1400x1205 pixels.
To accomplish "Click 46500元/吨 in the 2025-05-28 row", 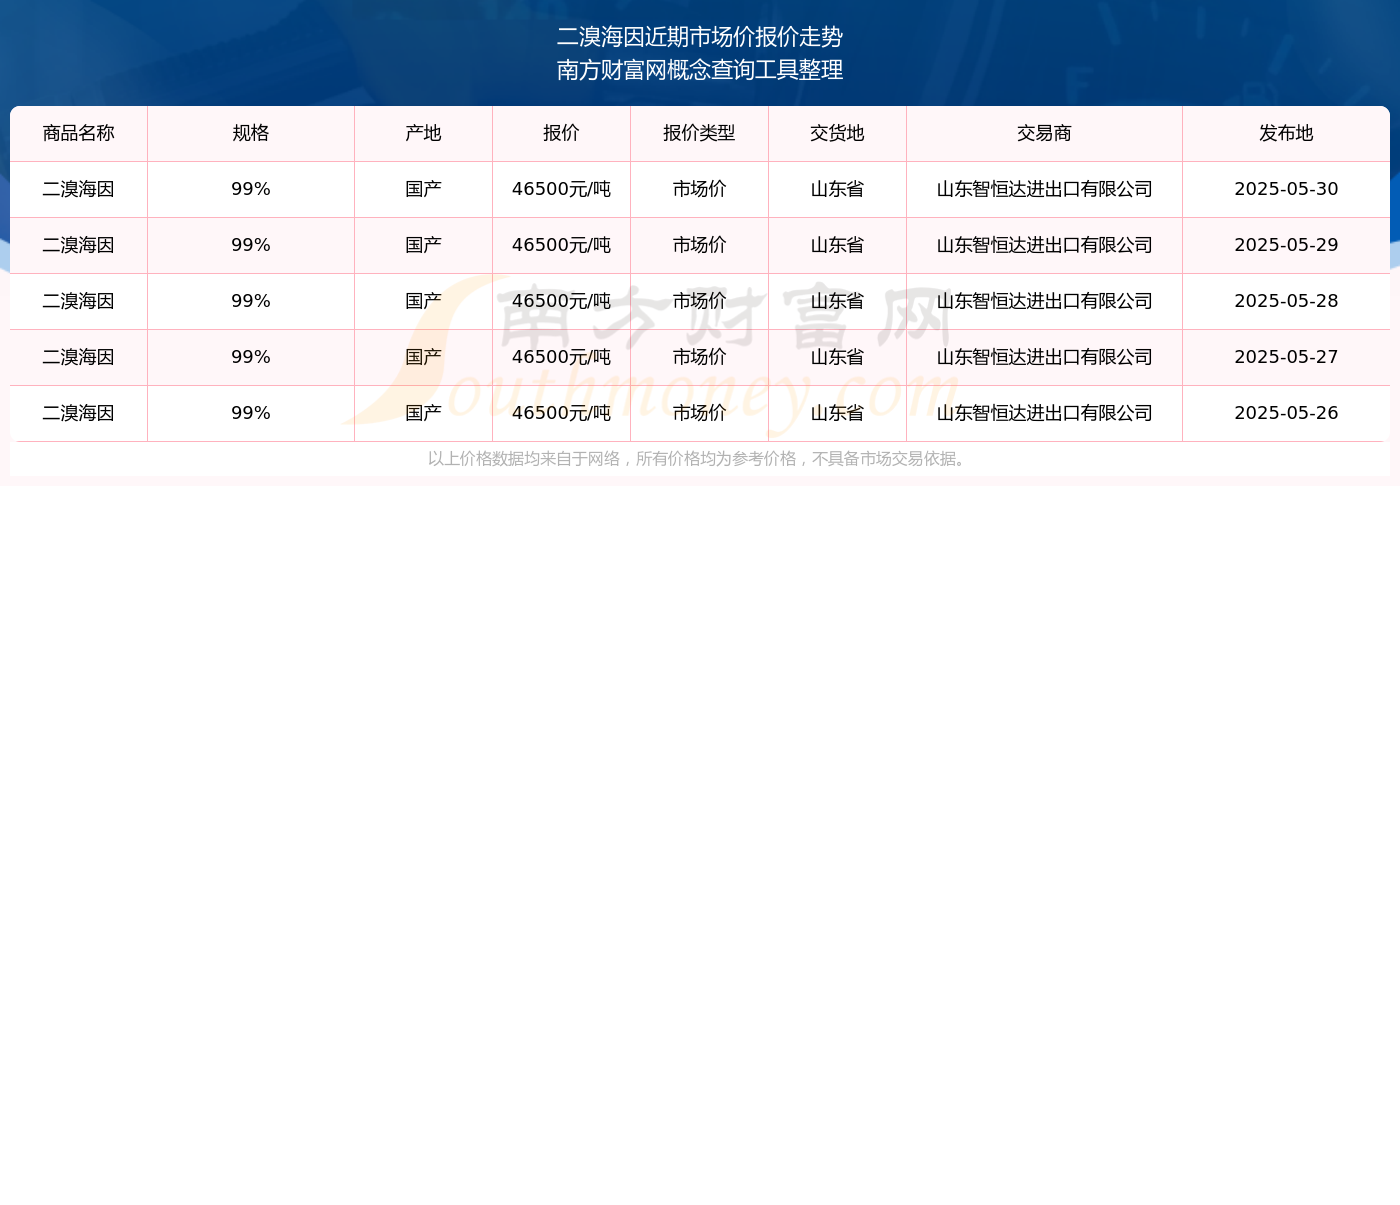I will pyautogui.click(x=561, y=301).
